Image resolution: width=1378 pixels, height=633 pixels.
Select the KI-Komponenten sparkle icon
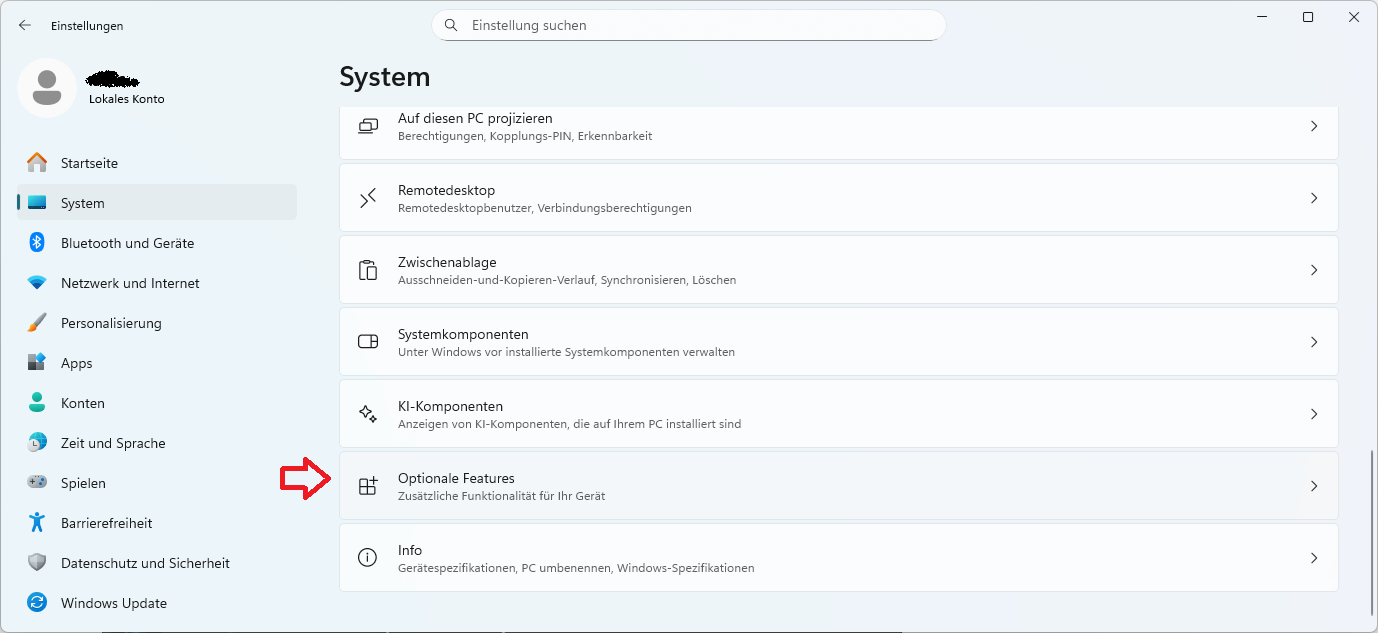click(368, 413)
